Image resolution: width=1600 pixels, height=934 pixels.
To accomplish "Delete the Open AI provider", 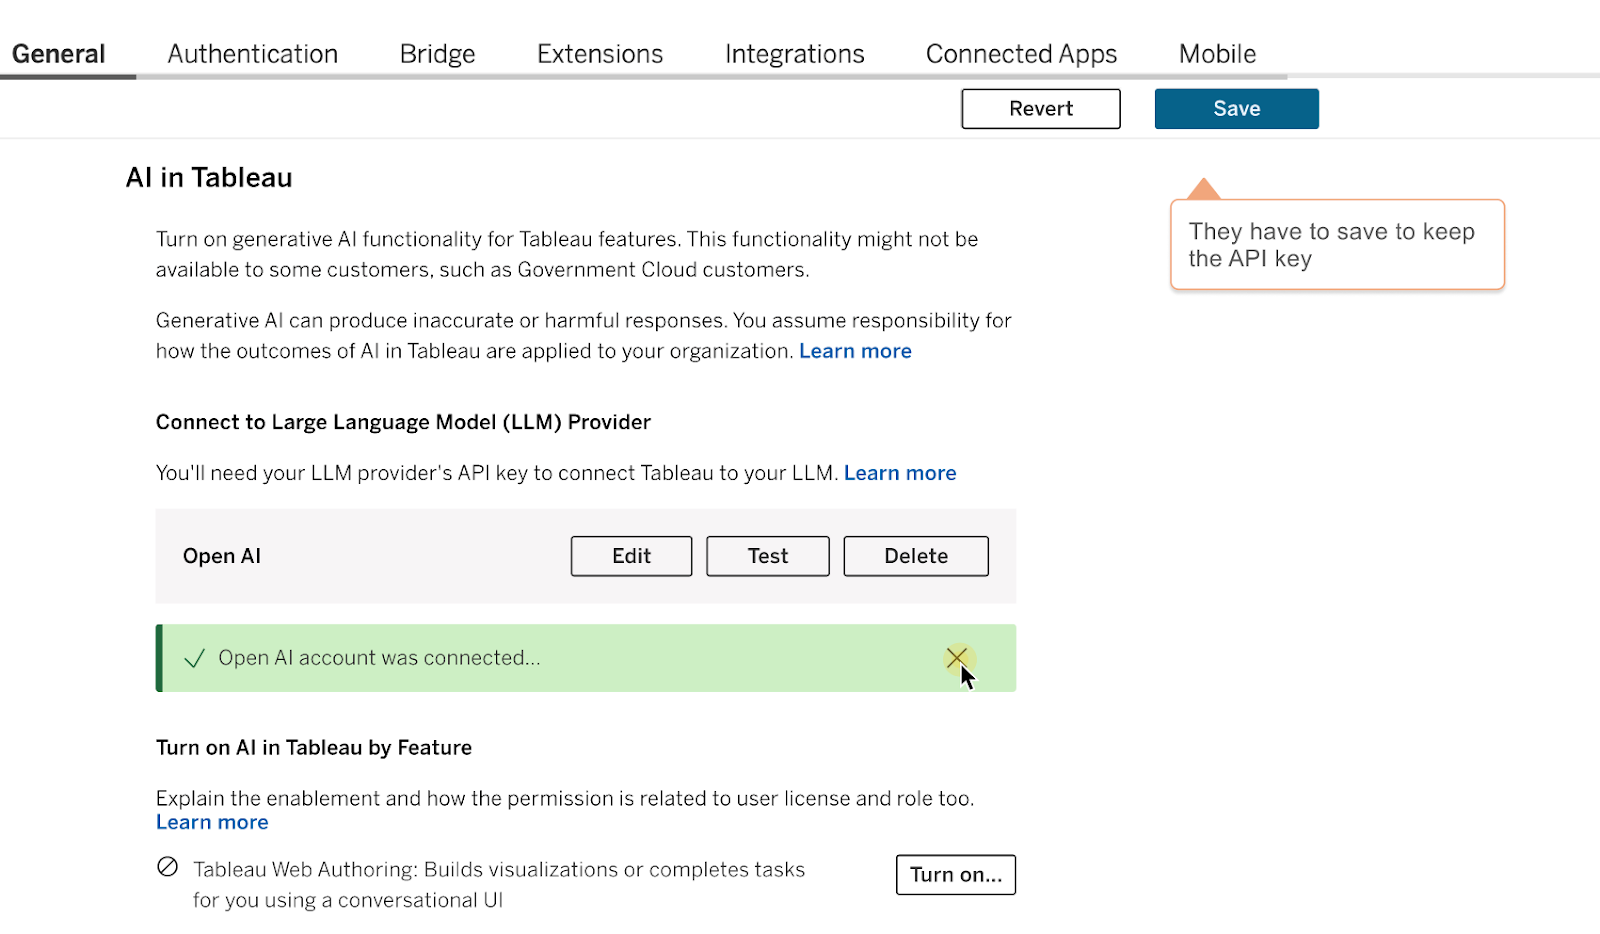I will [x=915, y=556].
